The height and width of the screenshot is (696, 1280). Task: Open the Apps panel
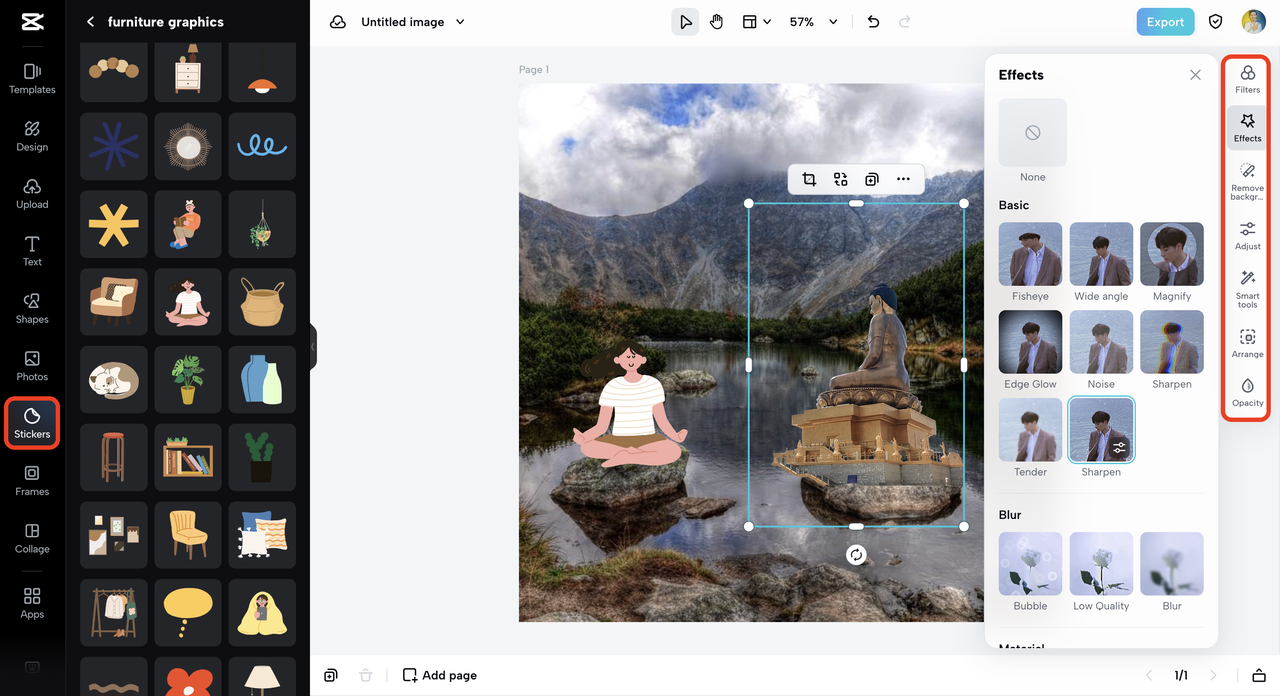(32, 603)
